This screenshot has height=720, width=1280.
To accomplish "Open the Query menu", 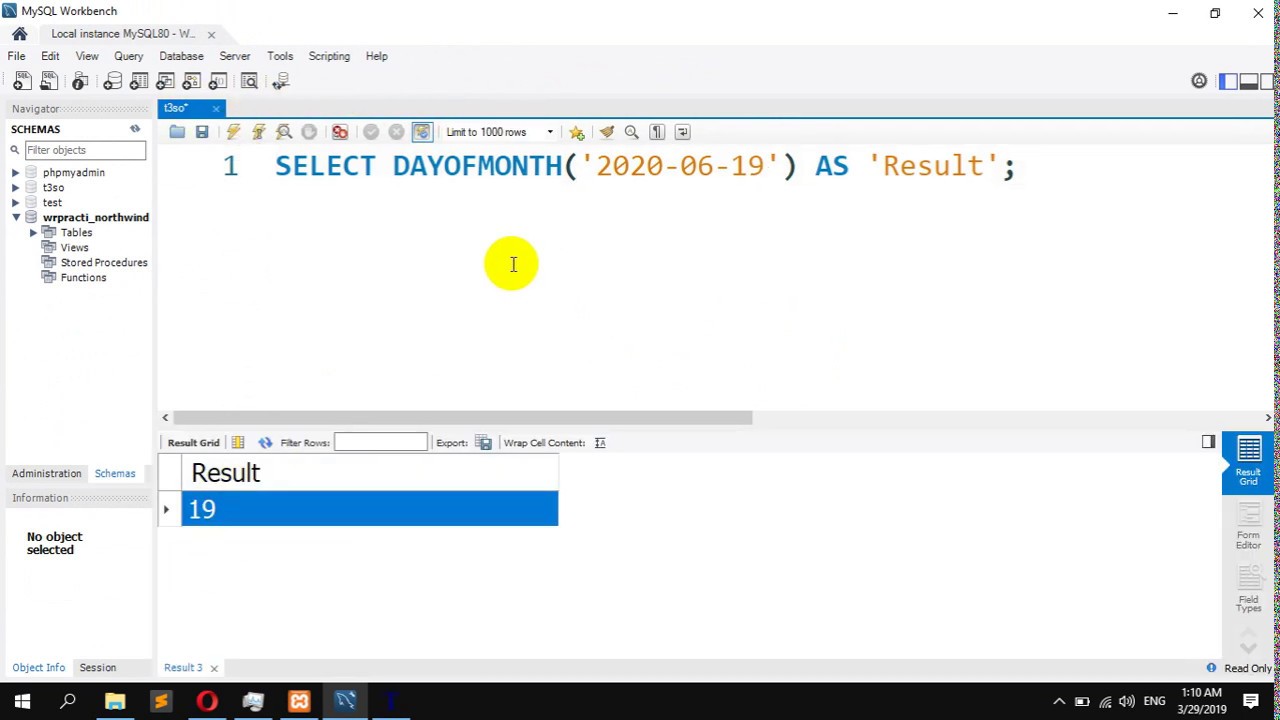I will [128, 56].
